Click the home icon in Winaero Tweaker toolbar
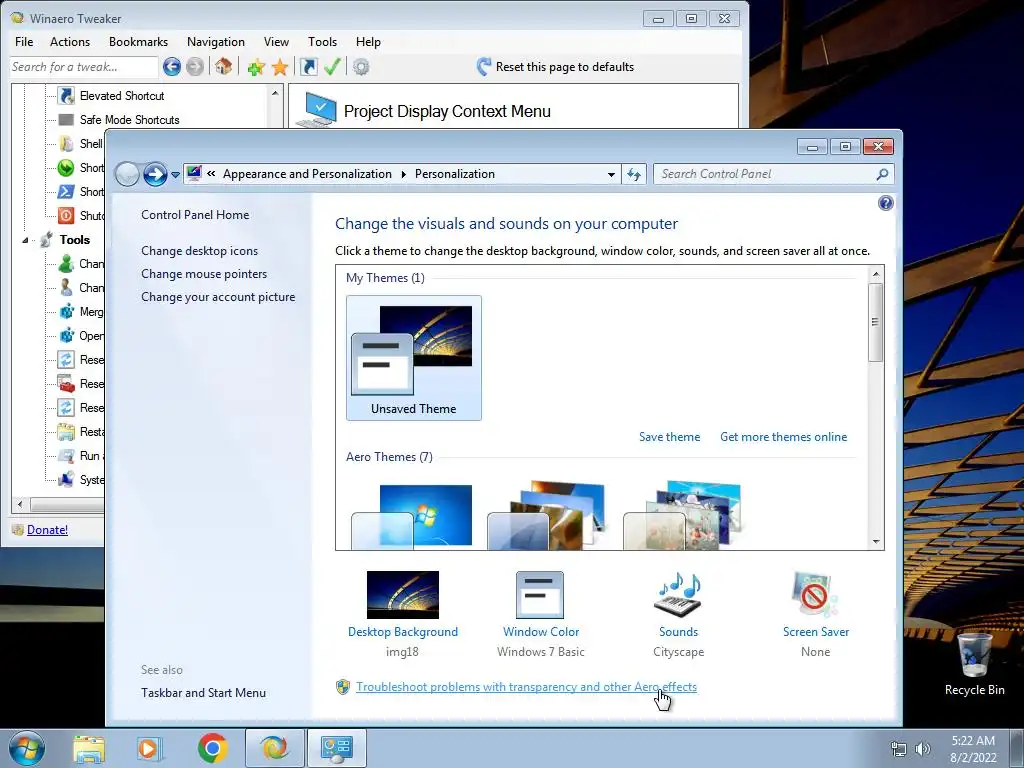Viewport: 1024px width, 768px height. [223, 67]
